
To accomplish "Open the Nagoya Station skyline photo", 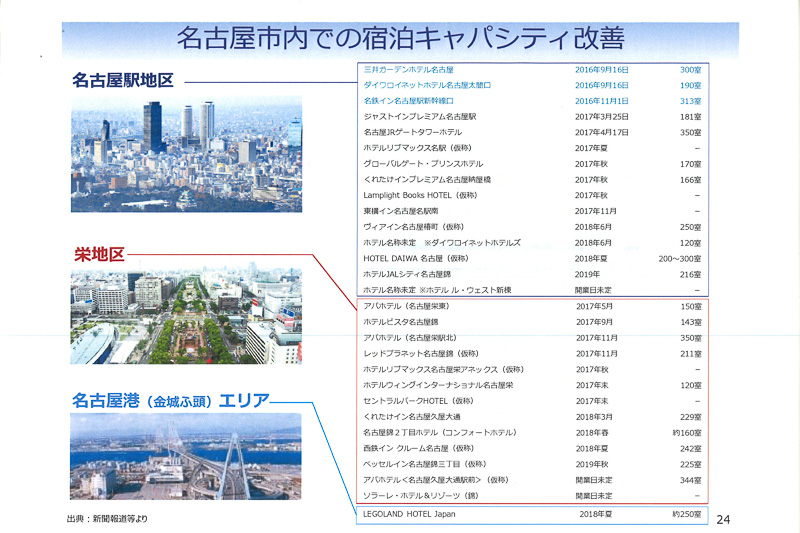I will (x=186, y=154).
